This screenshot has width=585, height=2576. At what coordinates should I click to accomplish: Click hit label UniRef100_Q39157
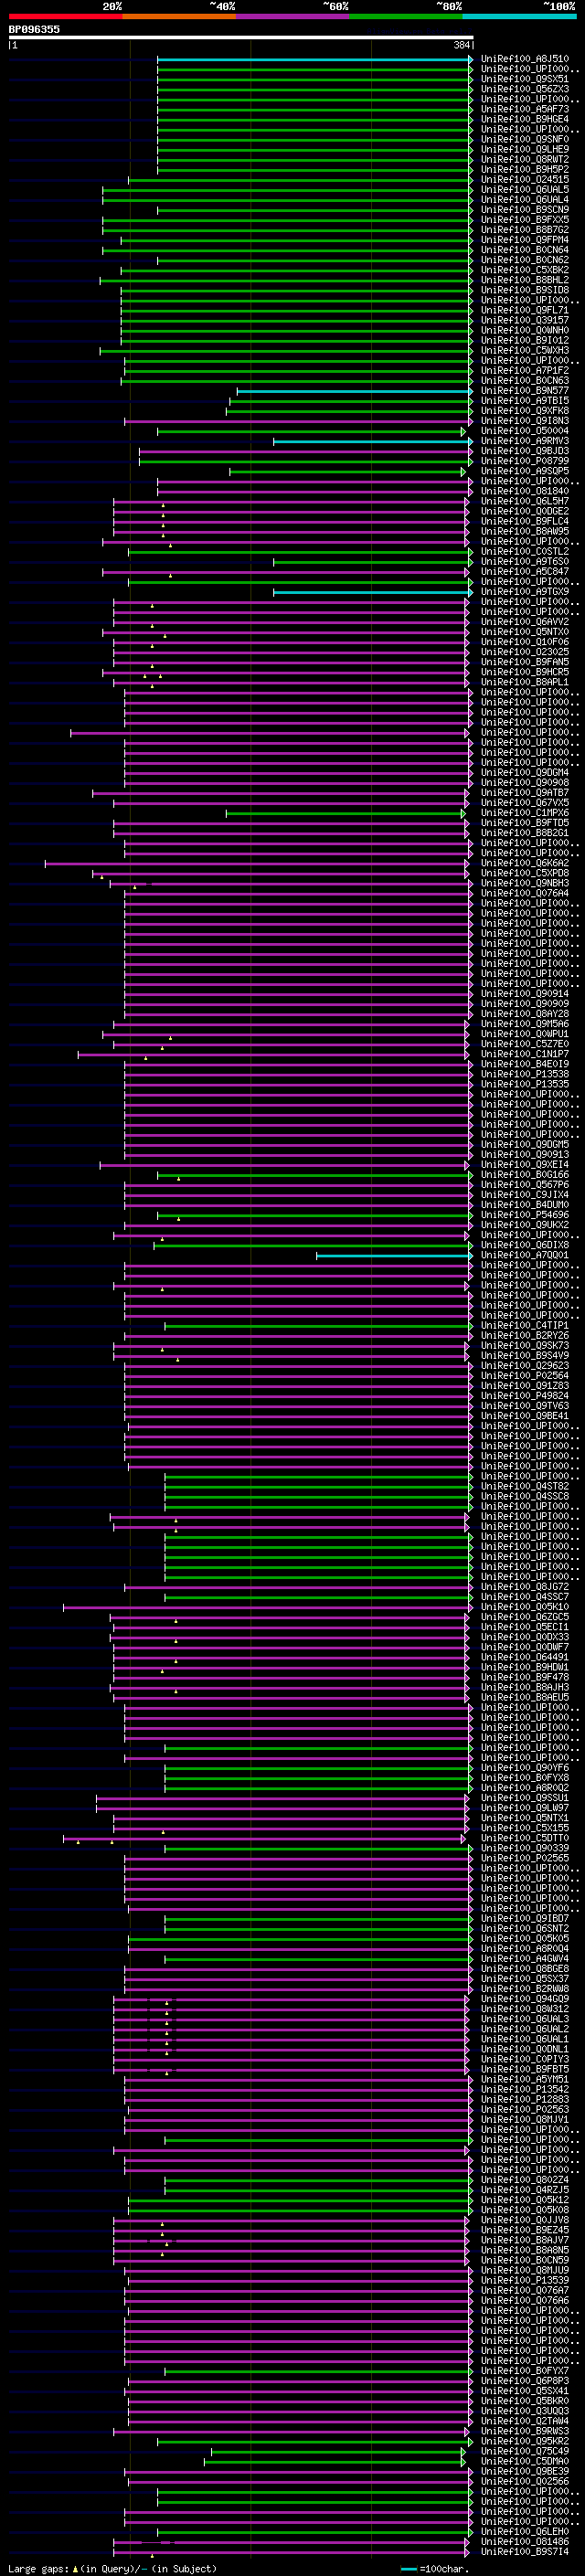coord(524,320)
